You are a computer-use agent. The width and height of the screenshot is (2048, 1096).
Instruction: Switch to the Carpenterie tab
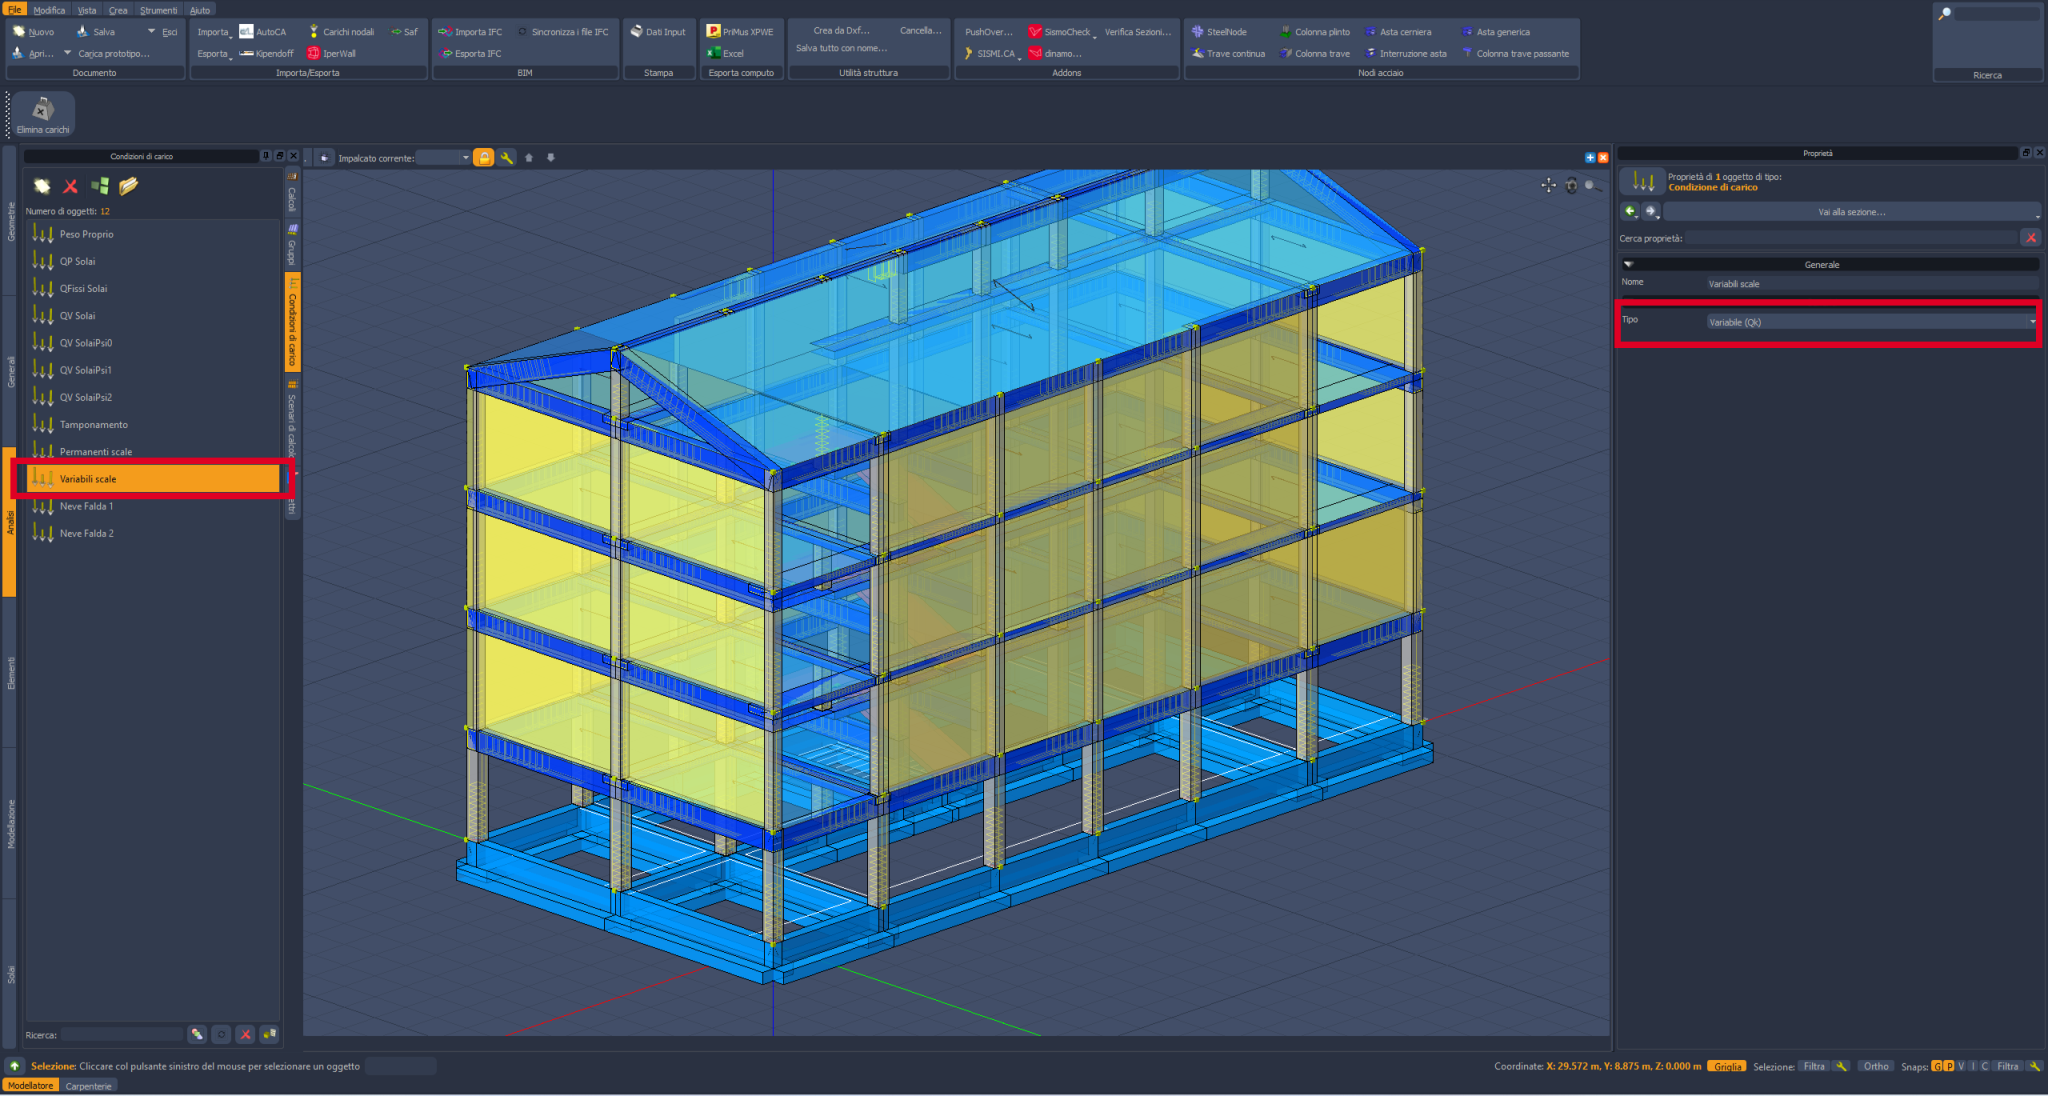[x=88, y=1086]
